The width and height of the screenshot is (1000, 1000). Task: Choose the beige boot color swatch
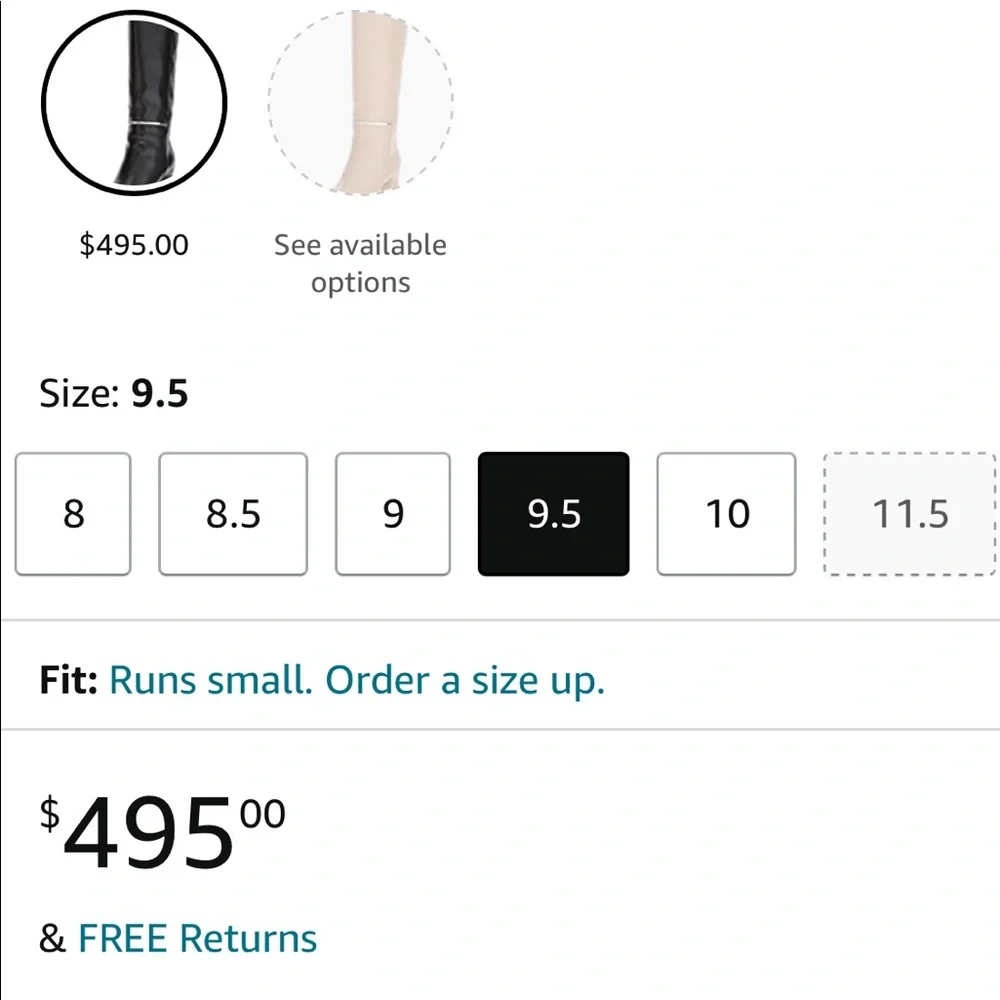tap(360, 102)
